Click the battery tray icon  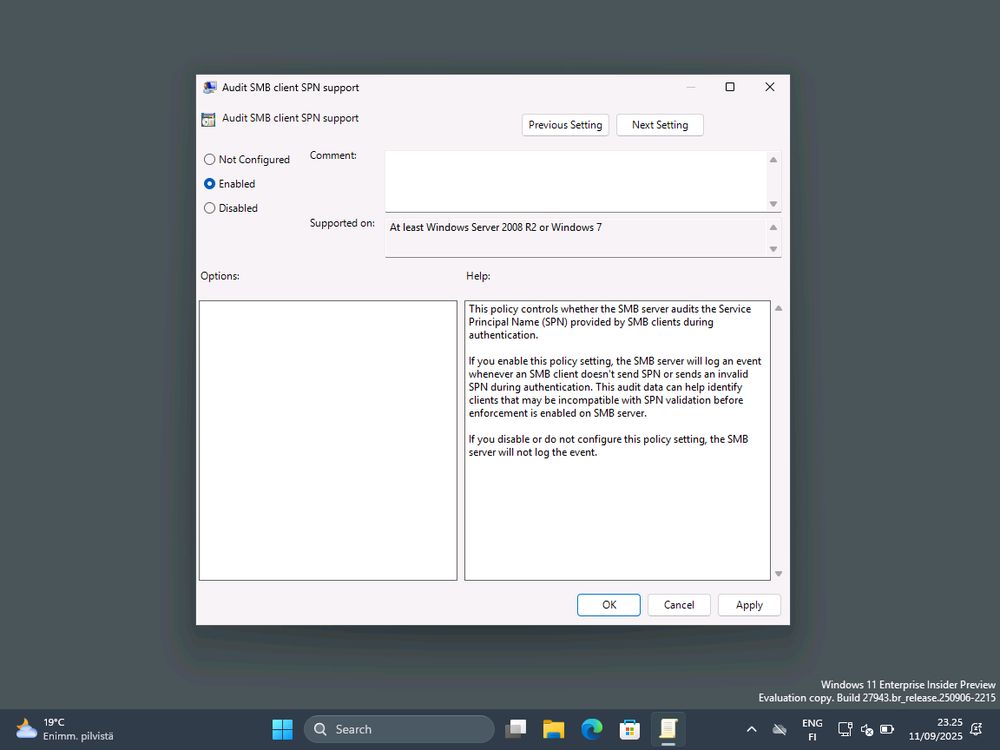887,729
